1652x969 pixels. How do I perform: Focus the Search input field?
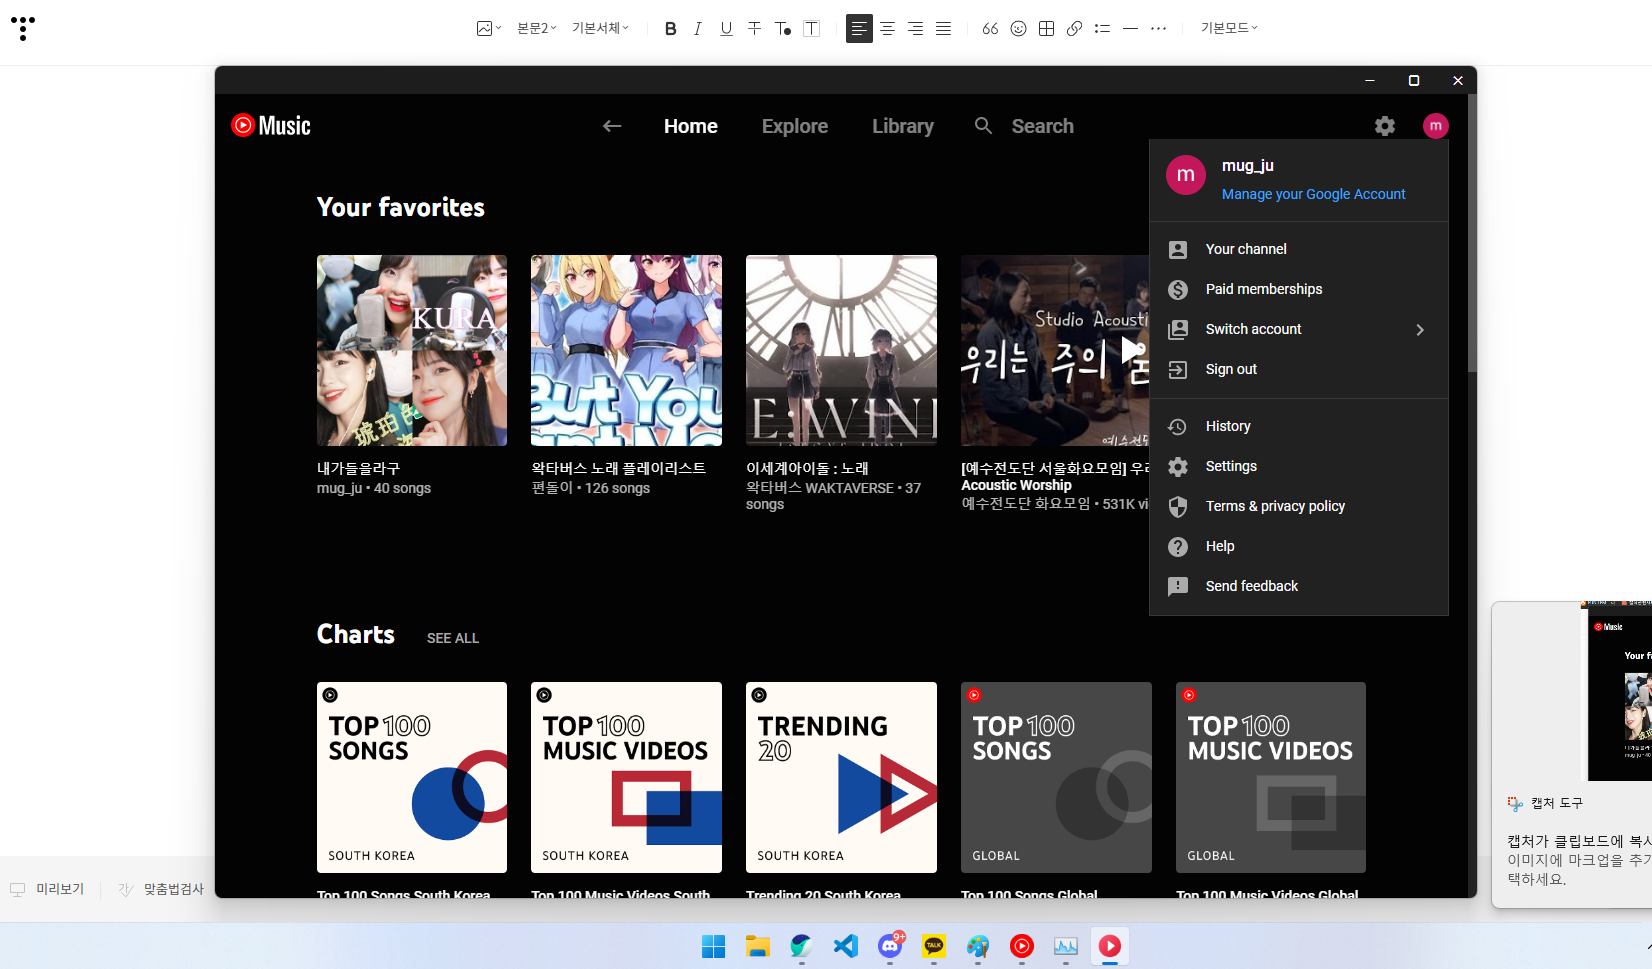click(x=1042, y=126)
